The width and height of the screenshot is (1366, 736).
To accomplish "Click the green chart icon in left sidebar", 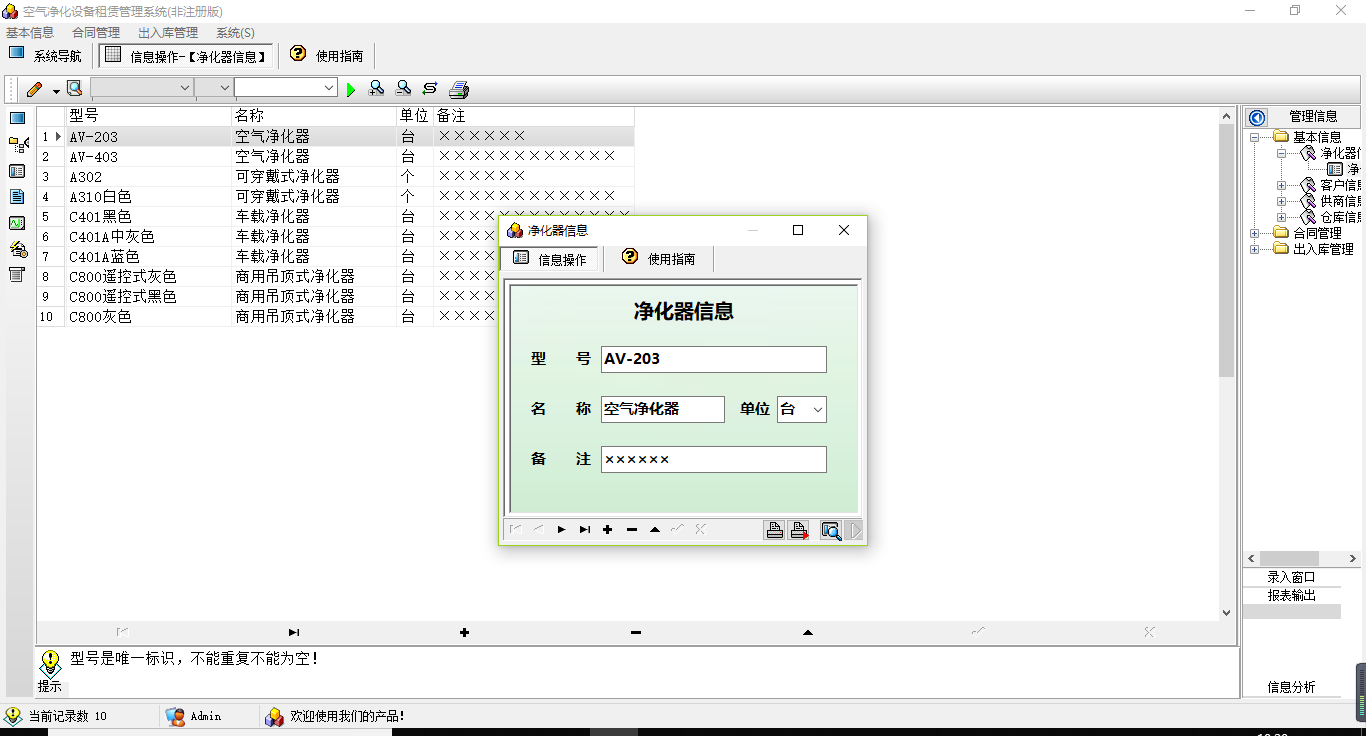I will point(17,223).
